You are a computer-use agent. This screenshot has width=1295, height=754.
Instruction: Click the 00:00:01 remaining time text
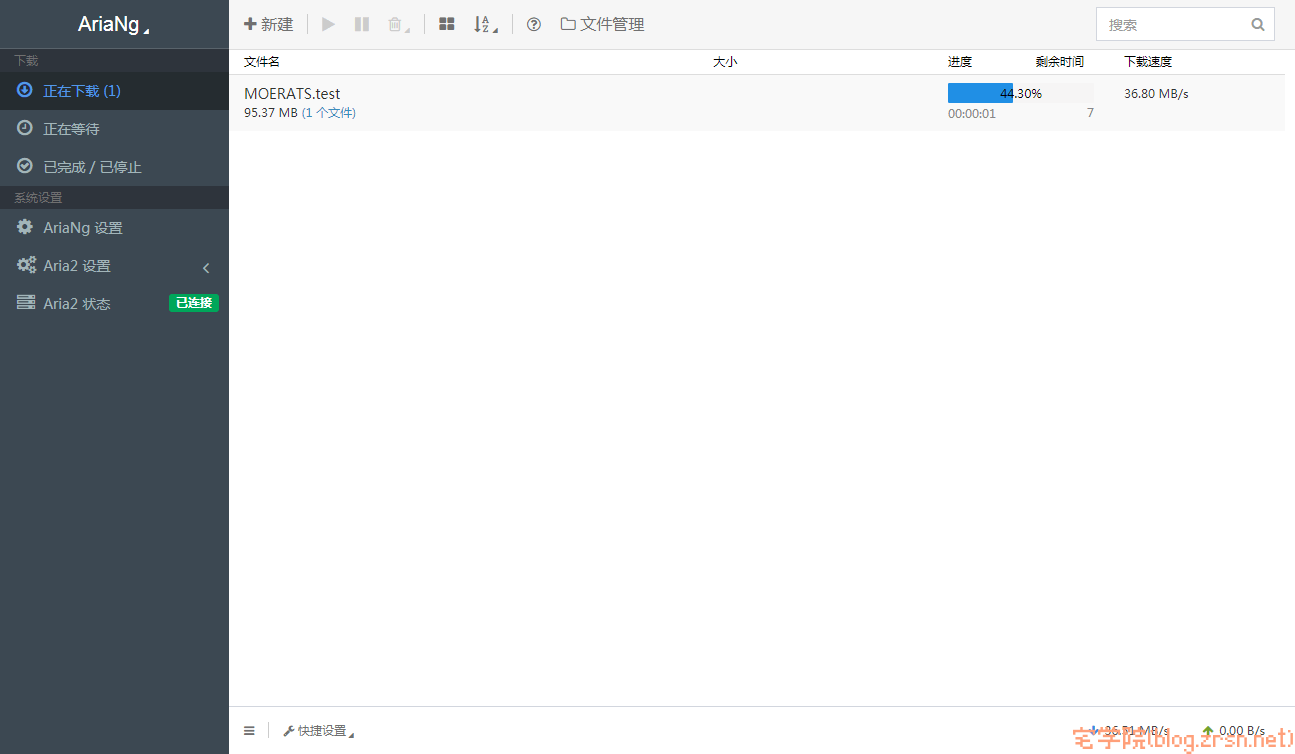click(972, 114)
